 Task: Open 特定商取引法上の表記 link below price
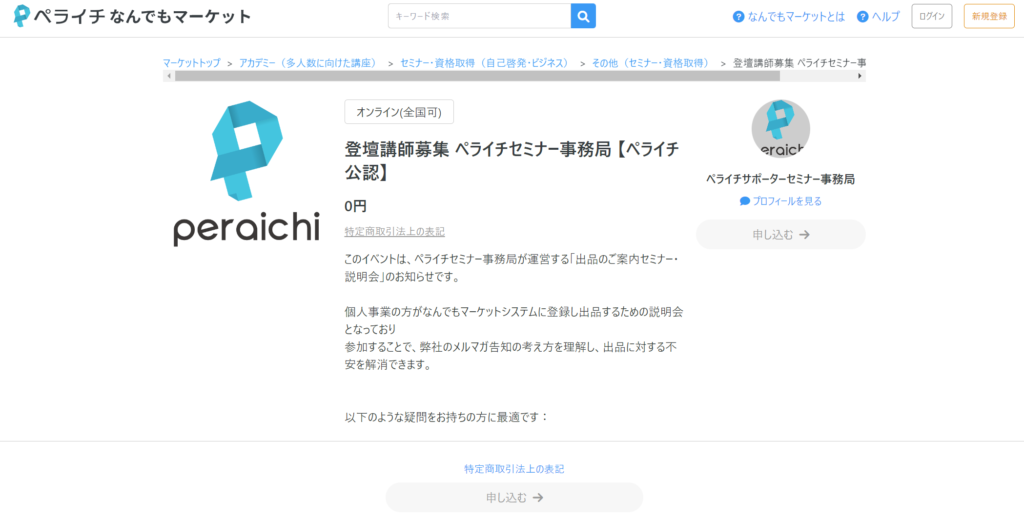click(394, 232)
